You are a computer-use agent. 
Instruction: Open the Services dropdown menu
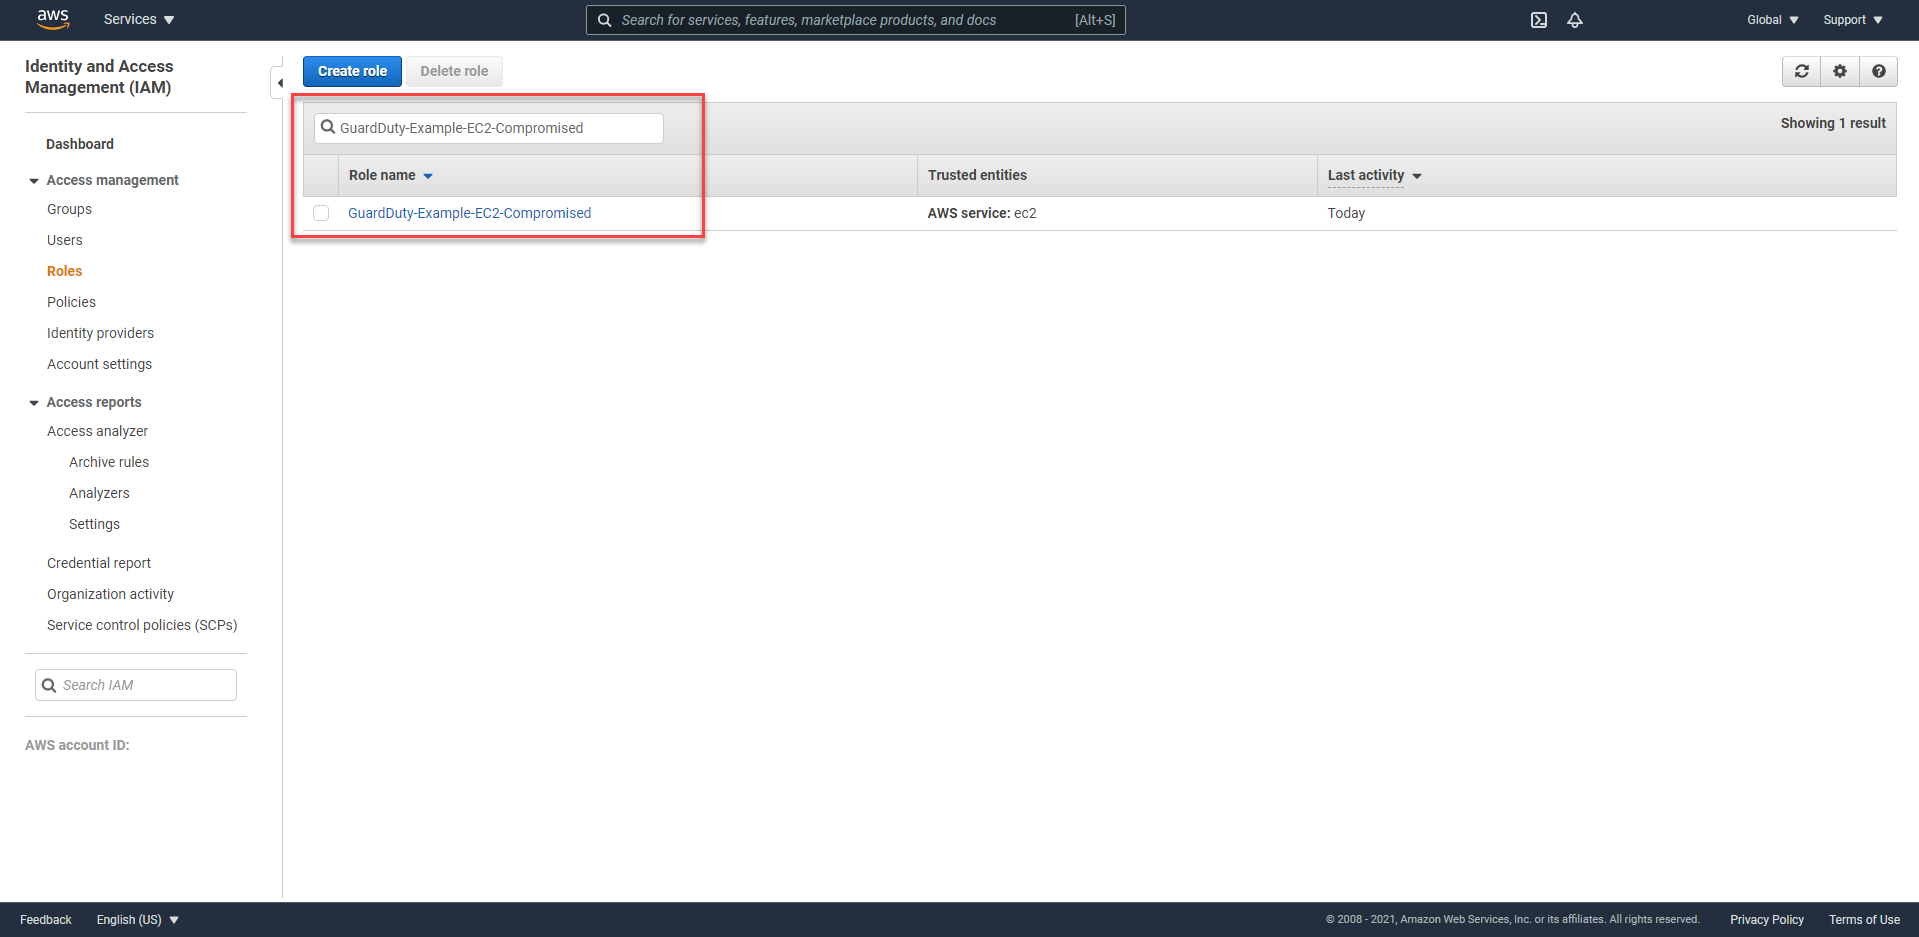[x=139, y=20]
